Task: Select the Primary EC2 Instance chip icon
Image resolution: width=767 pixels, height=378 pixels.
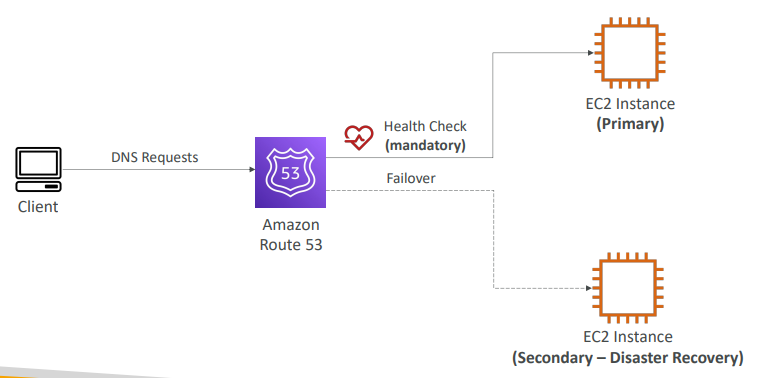Action: (x=630, y=53)
